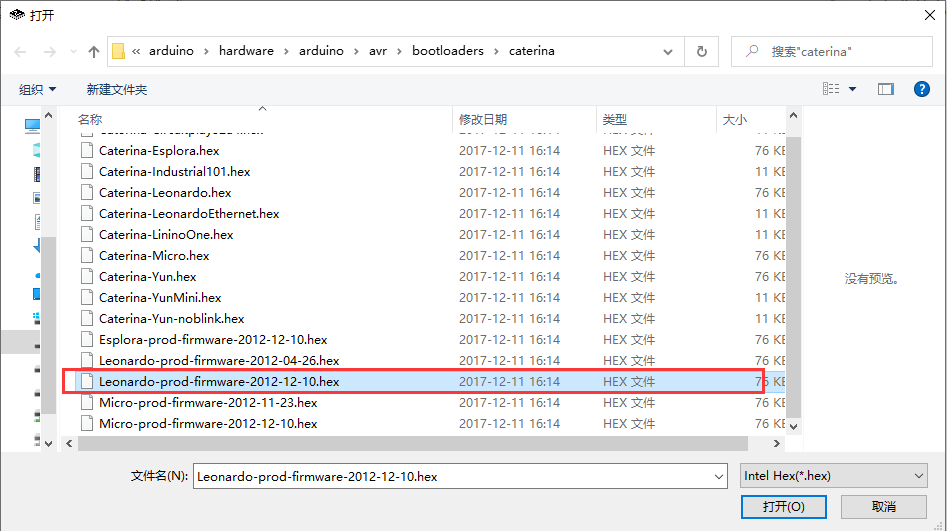Sort by 类型 column header
The image size is (947, 531).
[x=615, y=120]
